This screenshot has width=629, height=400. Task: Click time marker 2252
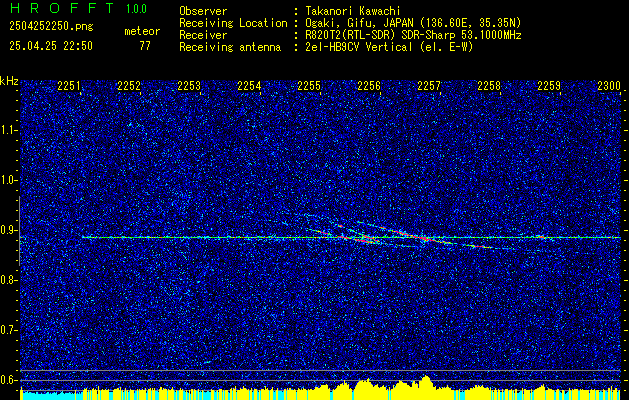click(129, 86)
